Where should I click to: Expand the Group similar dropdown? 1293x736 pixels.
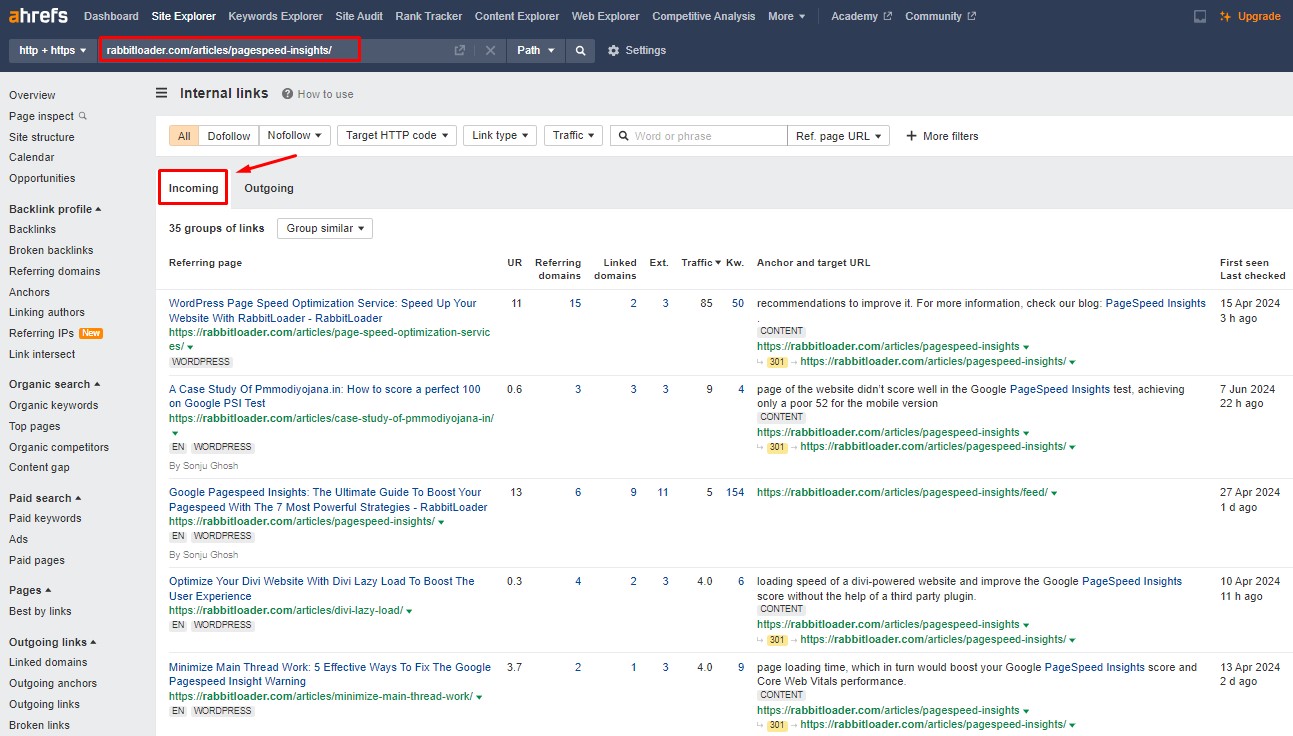pyautogui.click(x=325, y=228)
